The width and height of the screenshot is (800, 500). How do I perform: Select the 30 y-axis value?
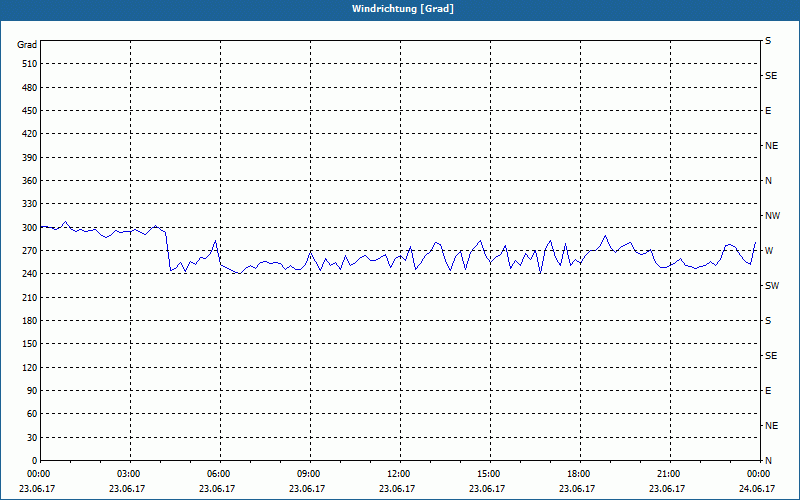[x=32, y=438]
